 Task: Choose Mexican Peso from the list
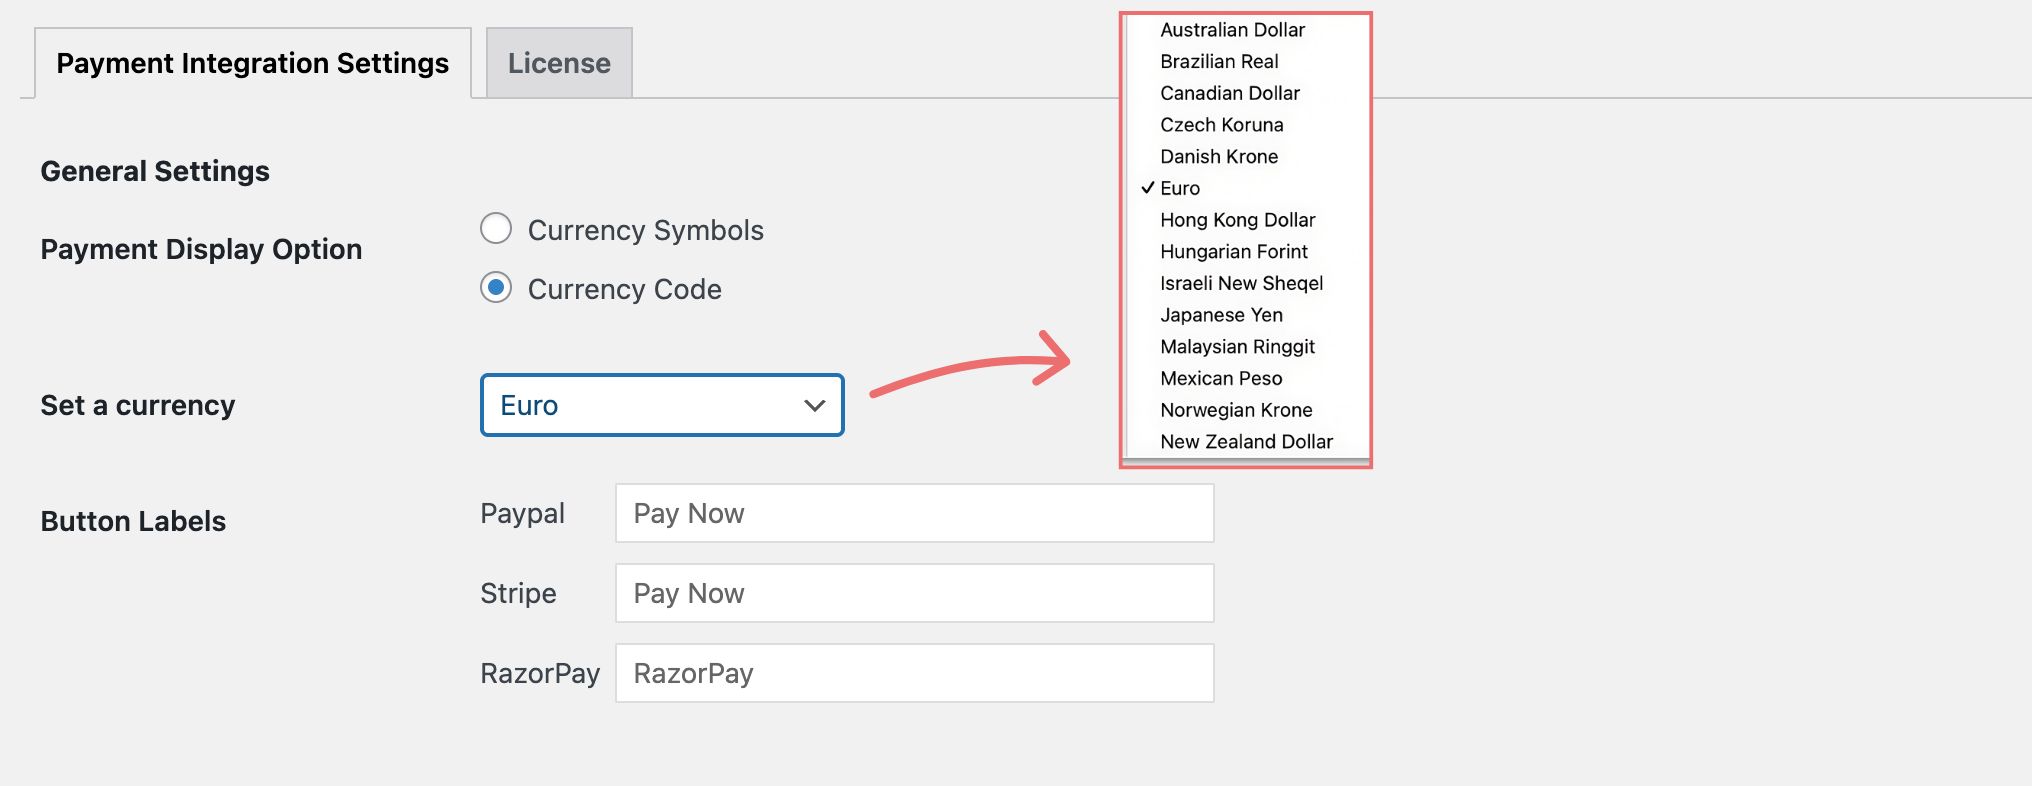(x=1221, y=379)
